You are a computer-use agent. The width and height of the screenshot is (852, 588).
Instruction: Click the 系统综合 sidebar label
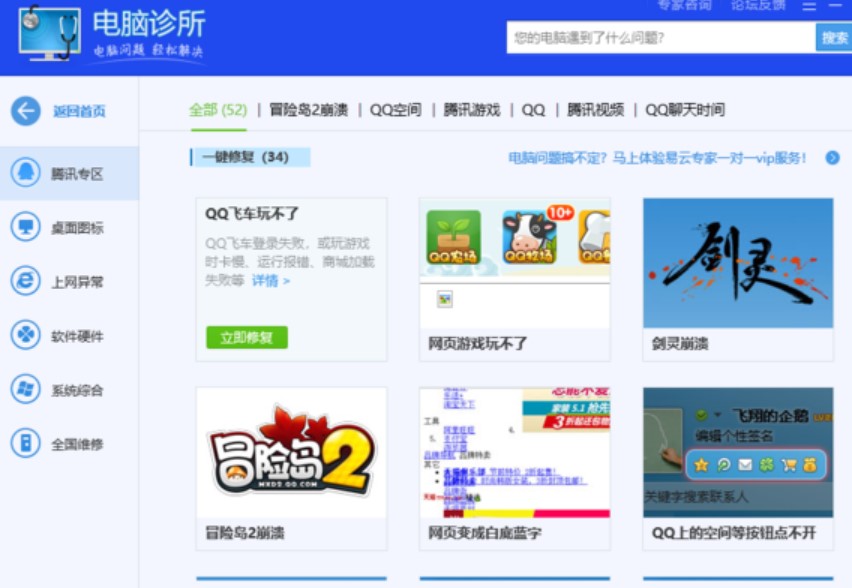(77, 390)
